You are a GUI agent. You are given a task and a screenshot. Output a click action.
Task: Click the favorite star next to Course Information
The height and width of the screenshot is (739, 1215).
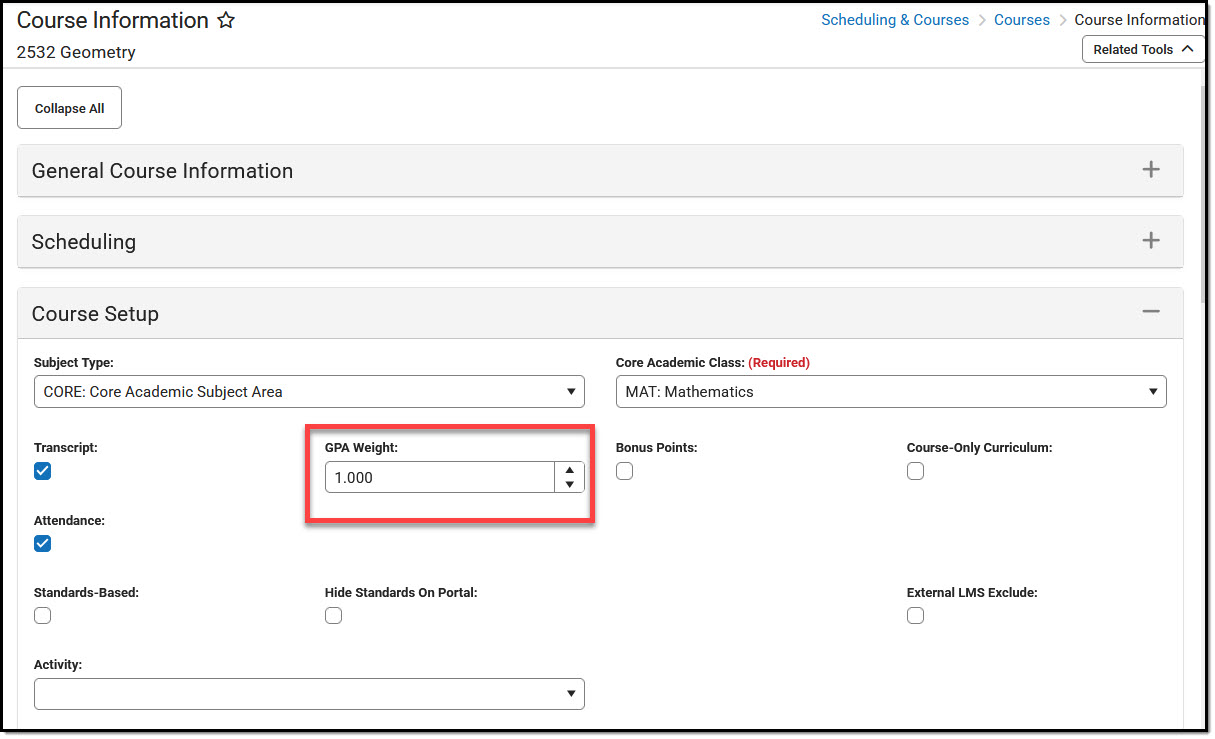226,21
